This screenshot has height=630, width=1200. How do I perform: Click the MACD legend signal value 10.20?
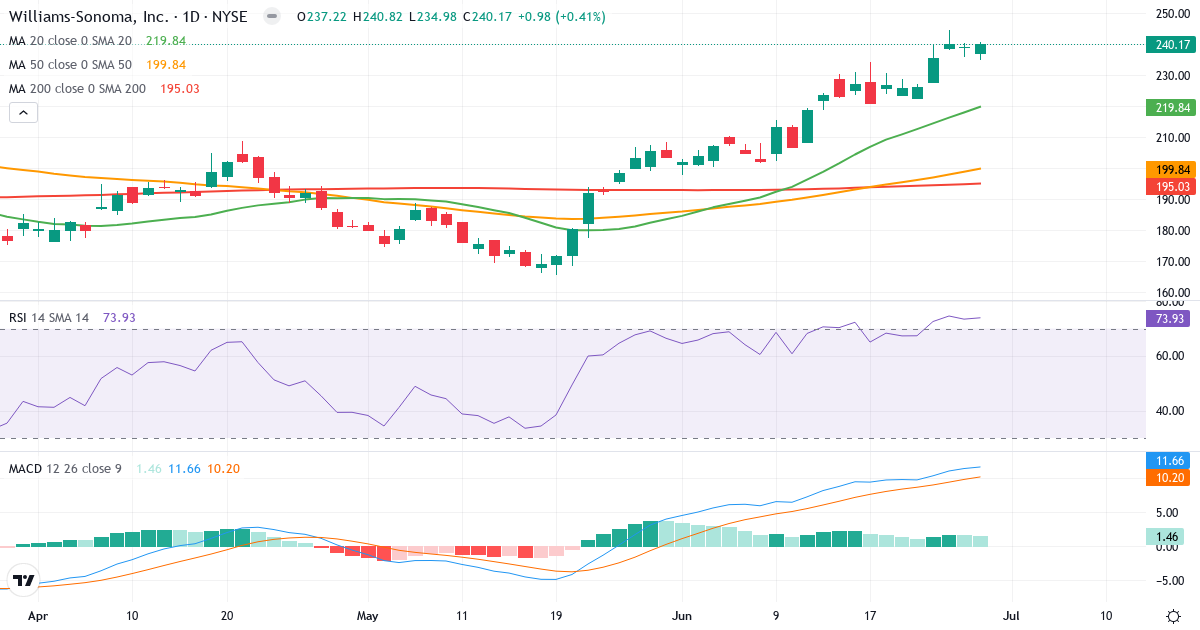click(223, 468)
